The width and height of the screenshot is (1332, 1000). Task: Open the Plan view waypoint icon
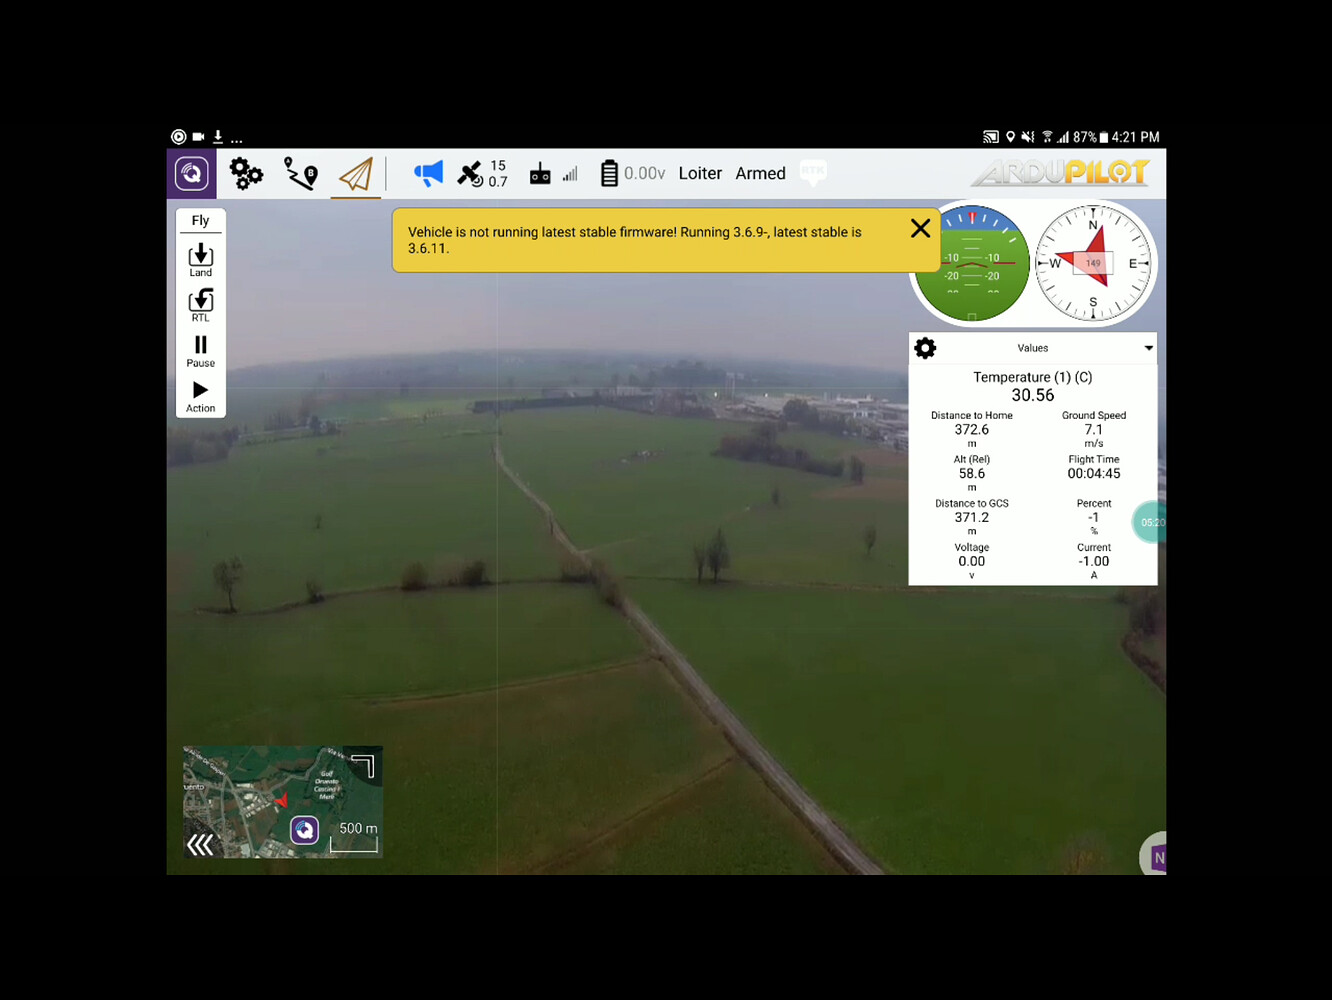pos(301,173)
